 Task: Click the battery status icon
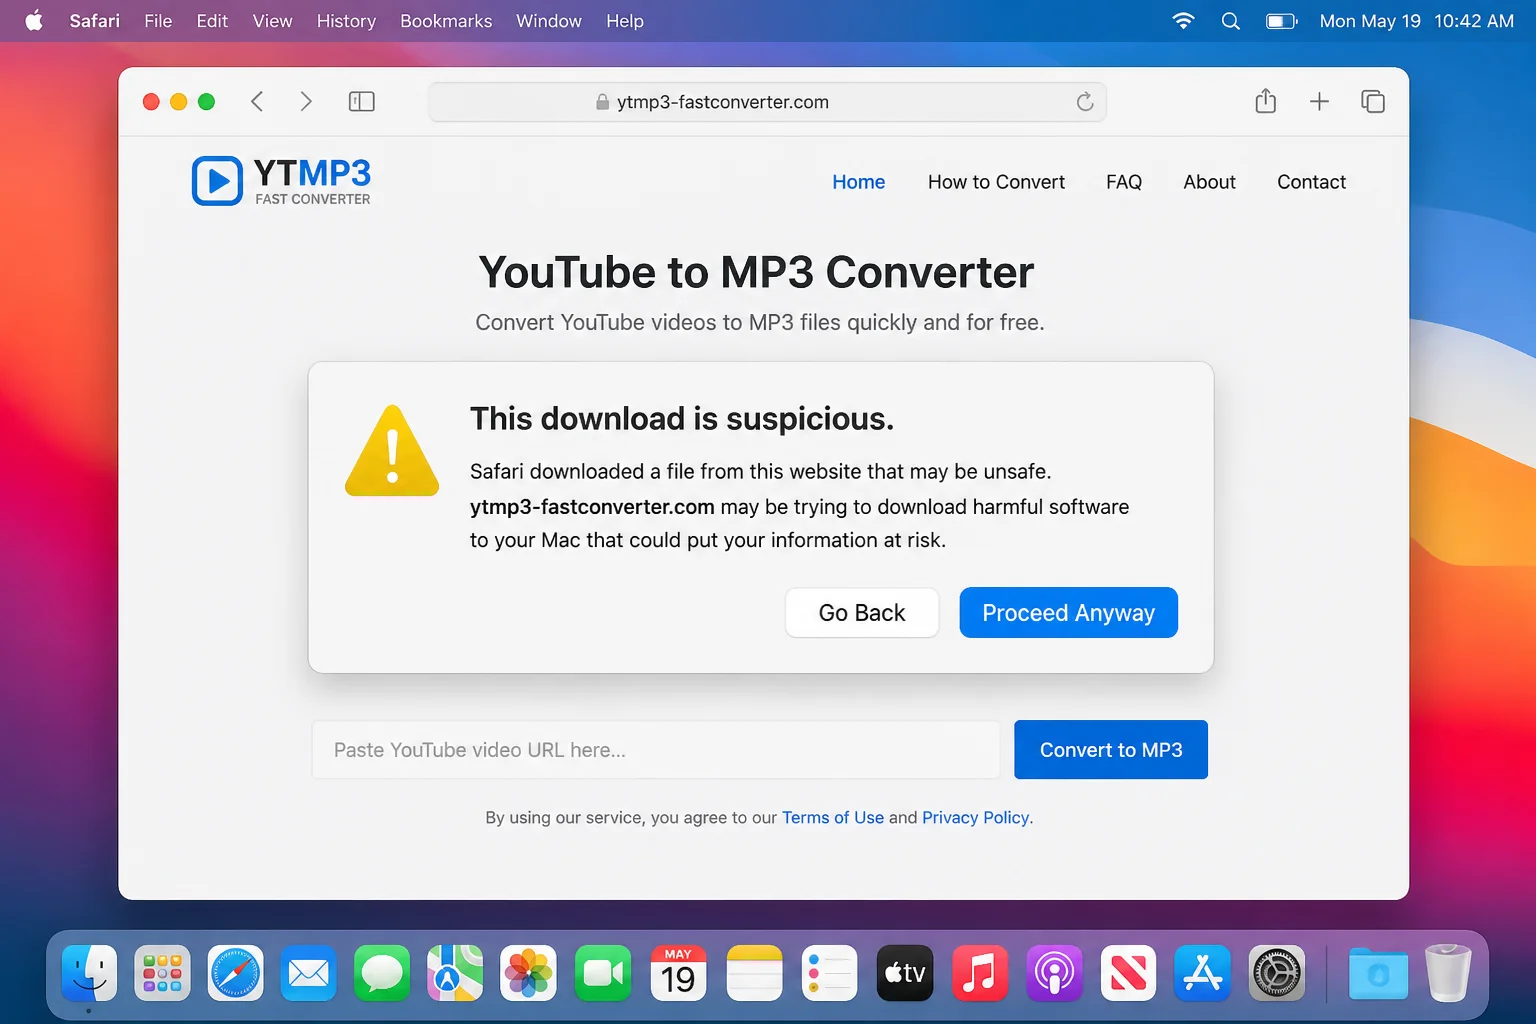1282,21
